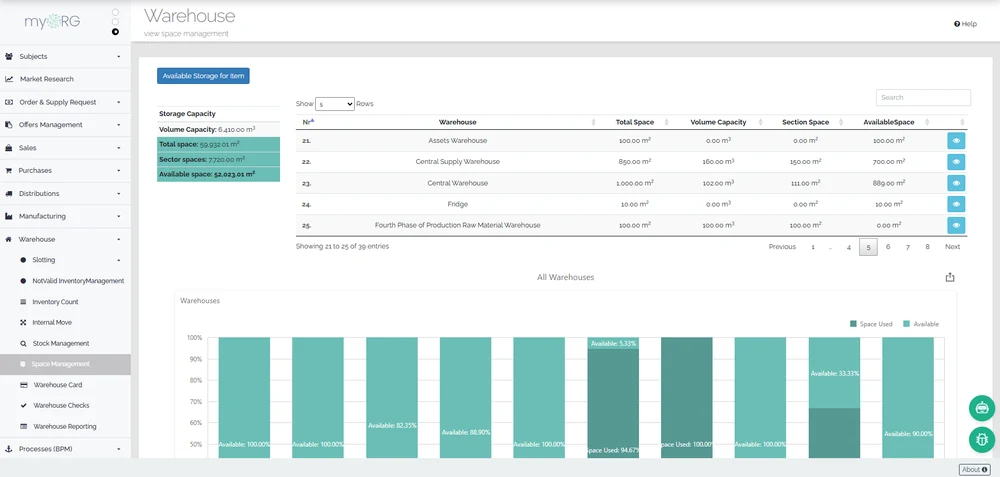The height and width of the screenshot is (477, 1000).
Task: Go to page 6 of table
Action: pos(888,247)
